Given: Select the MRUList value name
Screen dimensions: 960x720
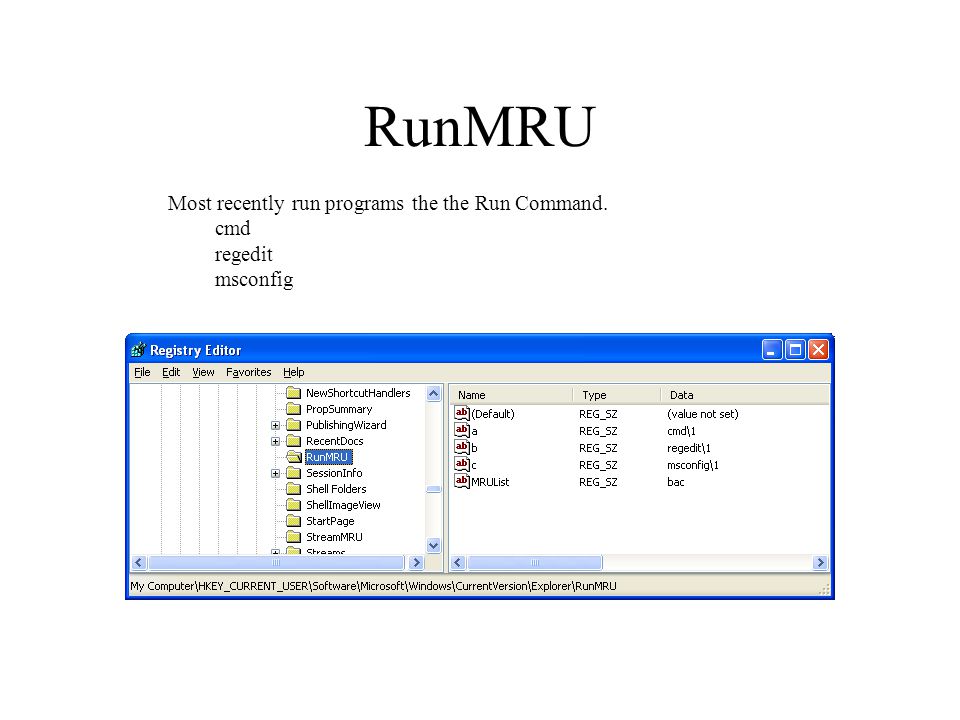Looking at the screenshot, I should coord(490,482).
